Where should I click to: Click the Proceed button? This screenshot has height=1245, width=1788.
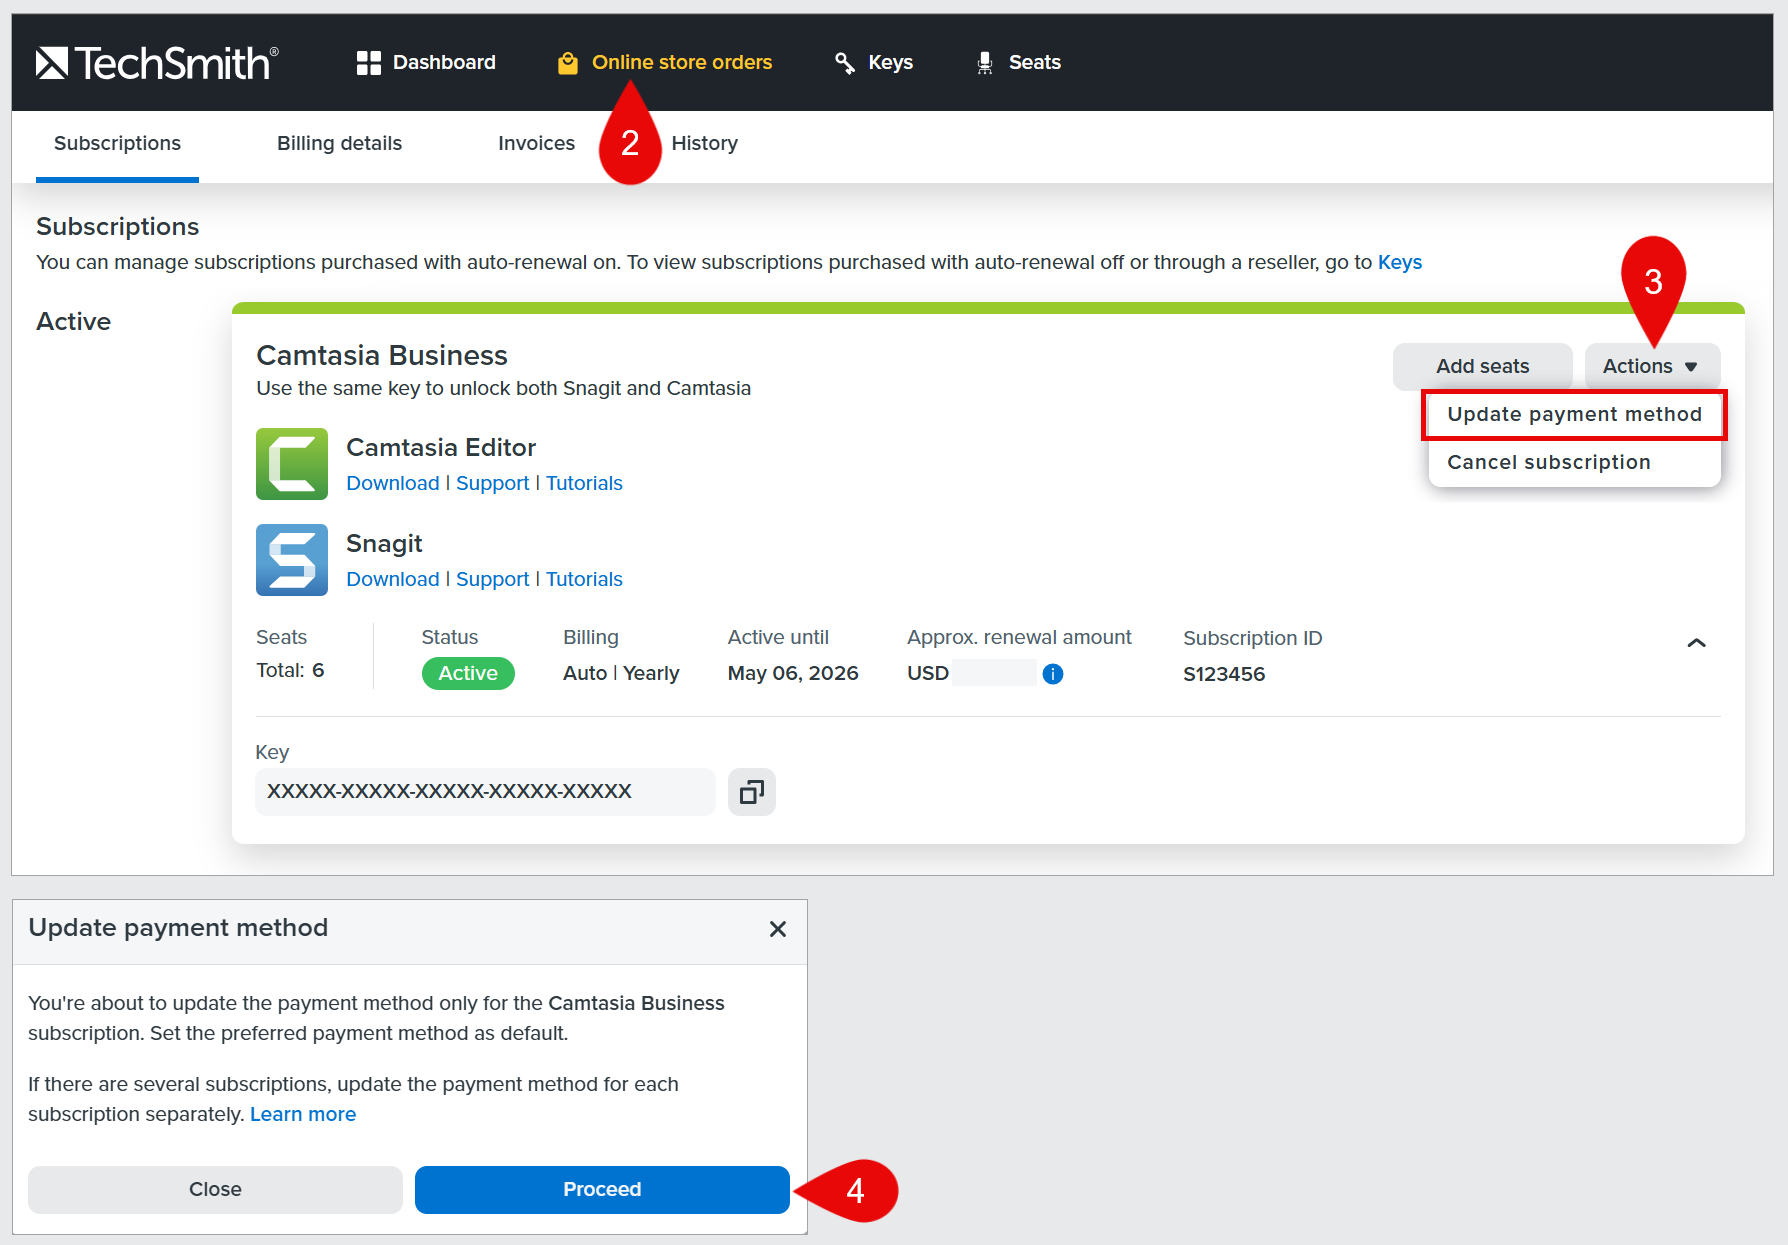pyautogui.click(x=602, y=1190)
